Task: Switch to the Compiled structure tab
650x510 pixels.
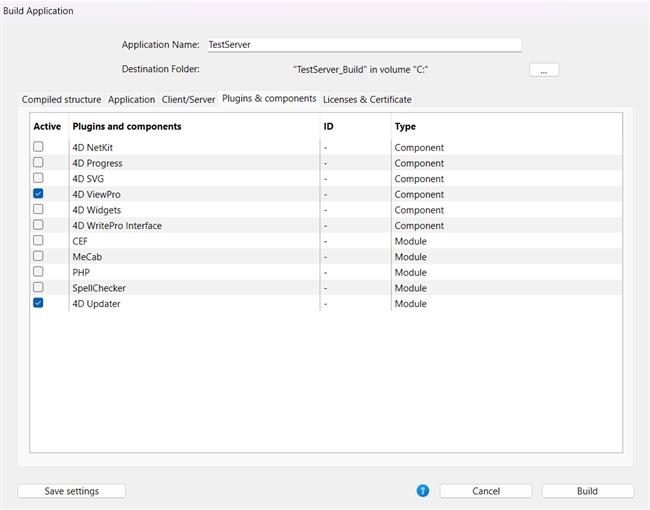Action: coord(61,100)
